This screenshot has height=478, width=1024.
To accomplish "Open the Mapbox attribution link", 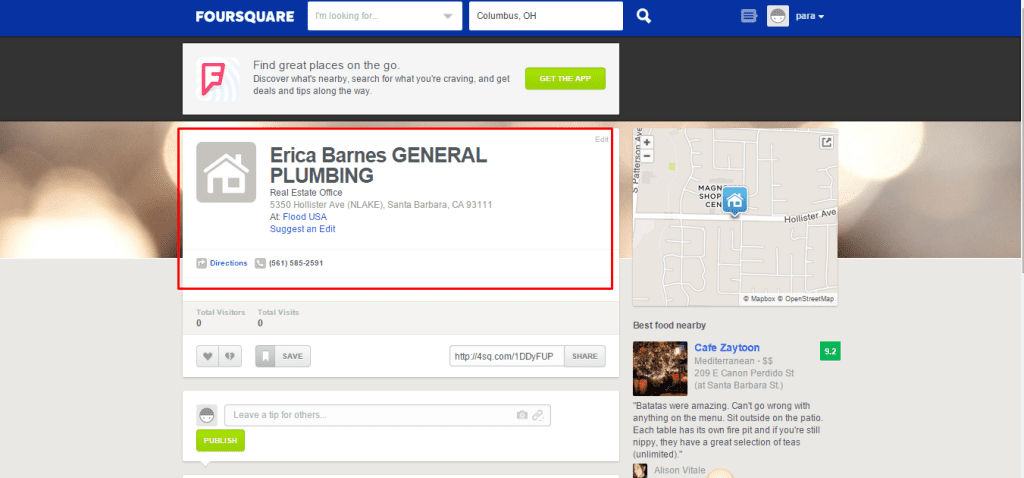I will [x=759, y=298].
